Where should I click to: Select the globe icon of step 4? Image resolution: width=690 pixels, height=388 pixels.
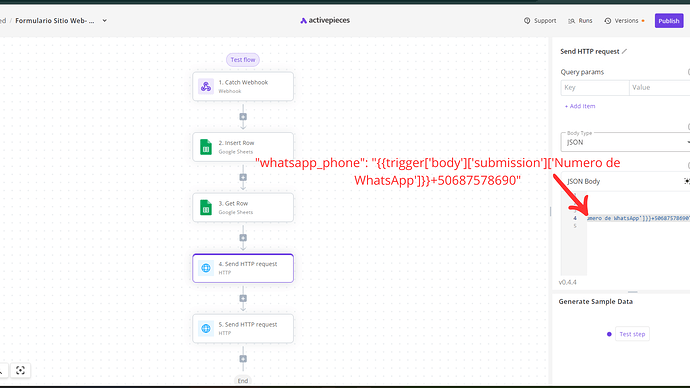pos(206,268)
